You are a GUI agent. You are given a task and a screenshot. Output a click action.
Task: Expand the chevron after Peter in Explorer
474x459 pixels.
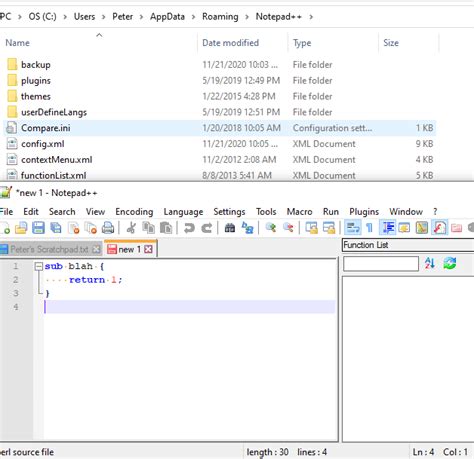pyautogui.click(x=141, y=17)
